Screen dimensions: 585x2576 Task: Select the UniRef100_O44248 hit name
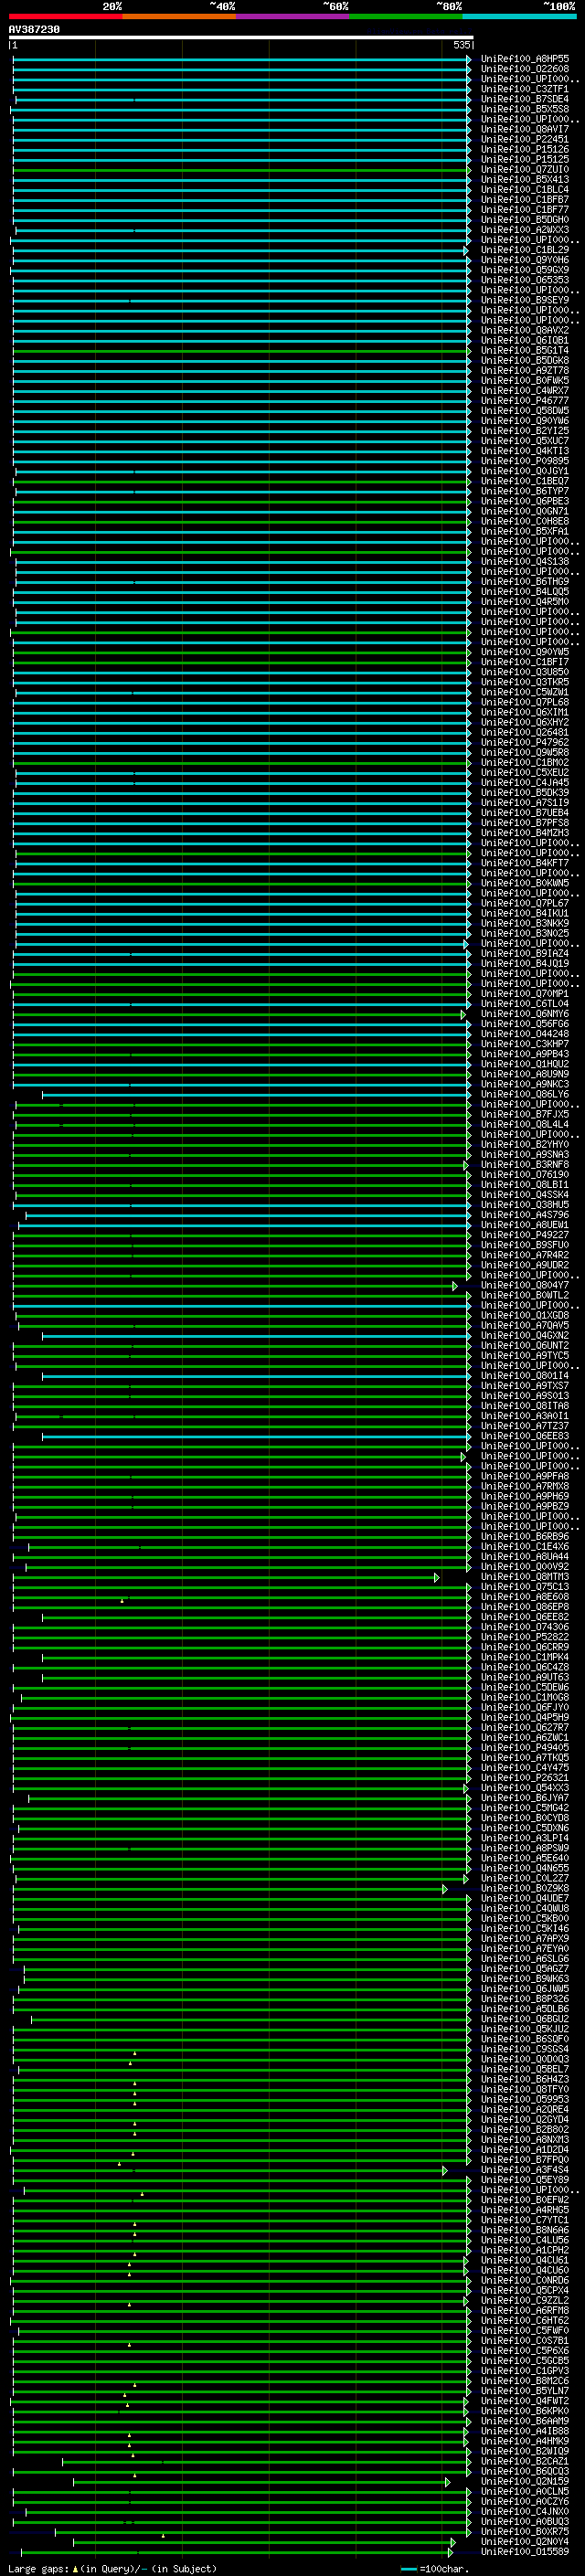[525, 1034]
